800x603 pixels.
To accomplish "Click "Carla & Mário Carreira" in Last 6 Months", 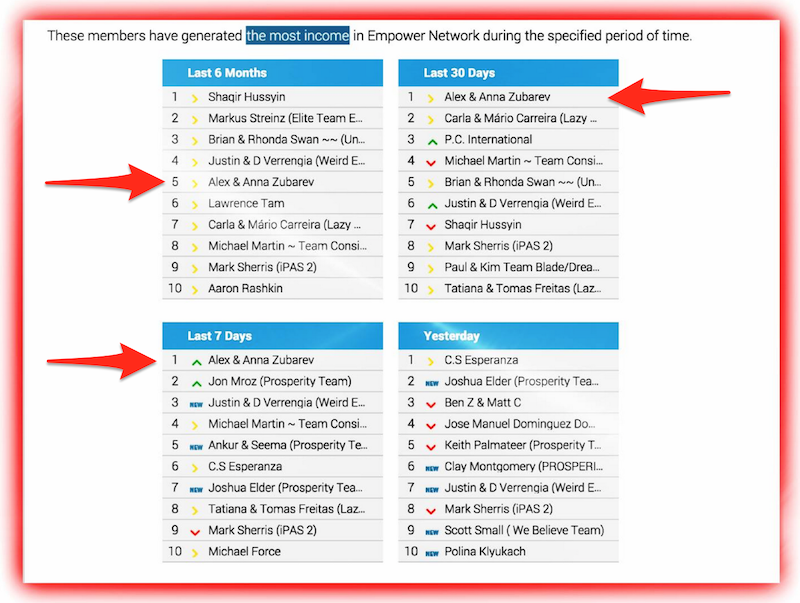I will [x=264, y=225].
